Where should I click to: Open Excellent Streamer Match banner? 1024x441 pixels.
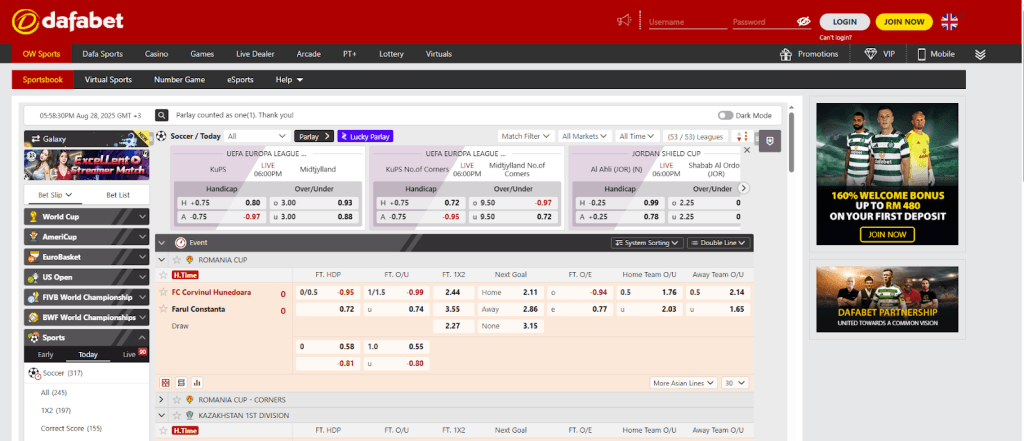pos(86,165)
